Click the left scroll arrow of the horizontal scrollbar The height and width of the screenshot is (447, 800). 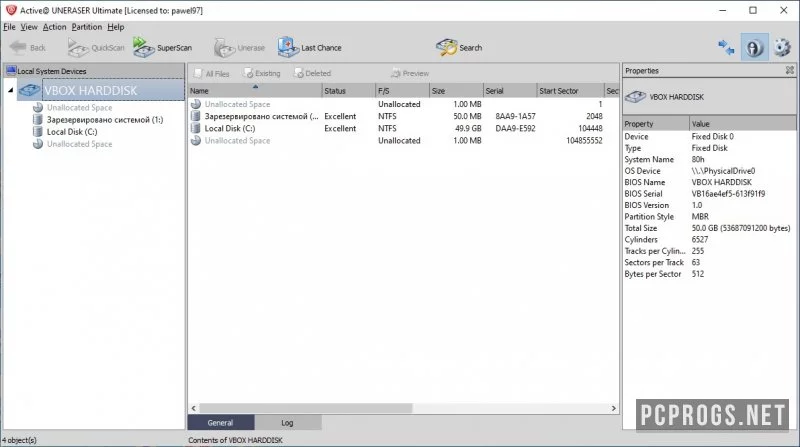point(193,408)
